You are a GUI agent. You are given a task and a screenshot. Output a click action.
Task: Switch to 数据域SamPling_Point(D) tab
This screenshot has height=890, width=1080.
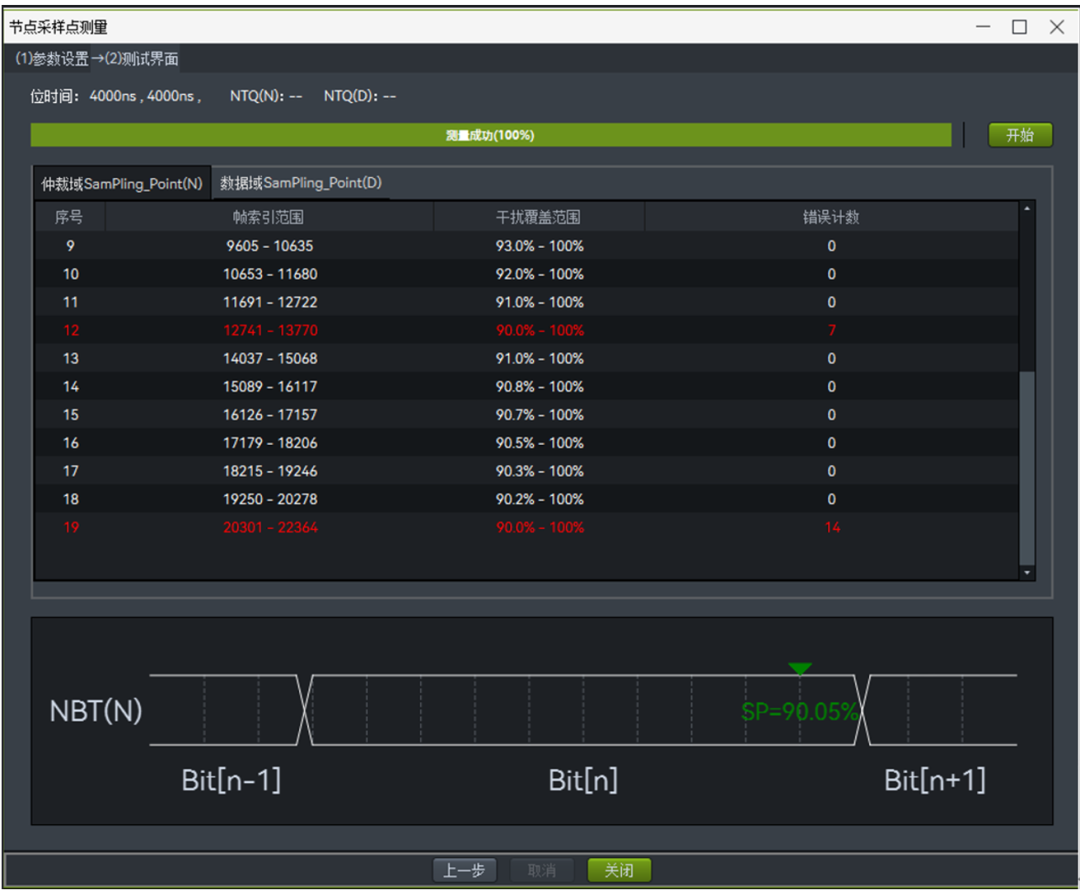click(x=300, y=183)
